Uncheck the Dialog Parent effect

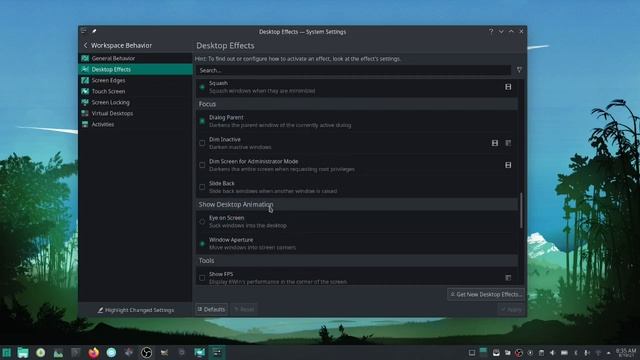(202, 121)
